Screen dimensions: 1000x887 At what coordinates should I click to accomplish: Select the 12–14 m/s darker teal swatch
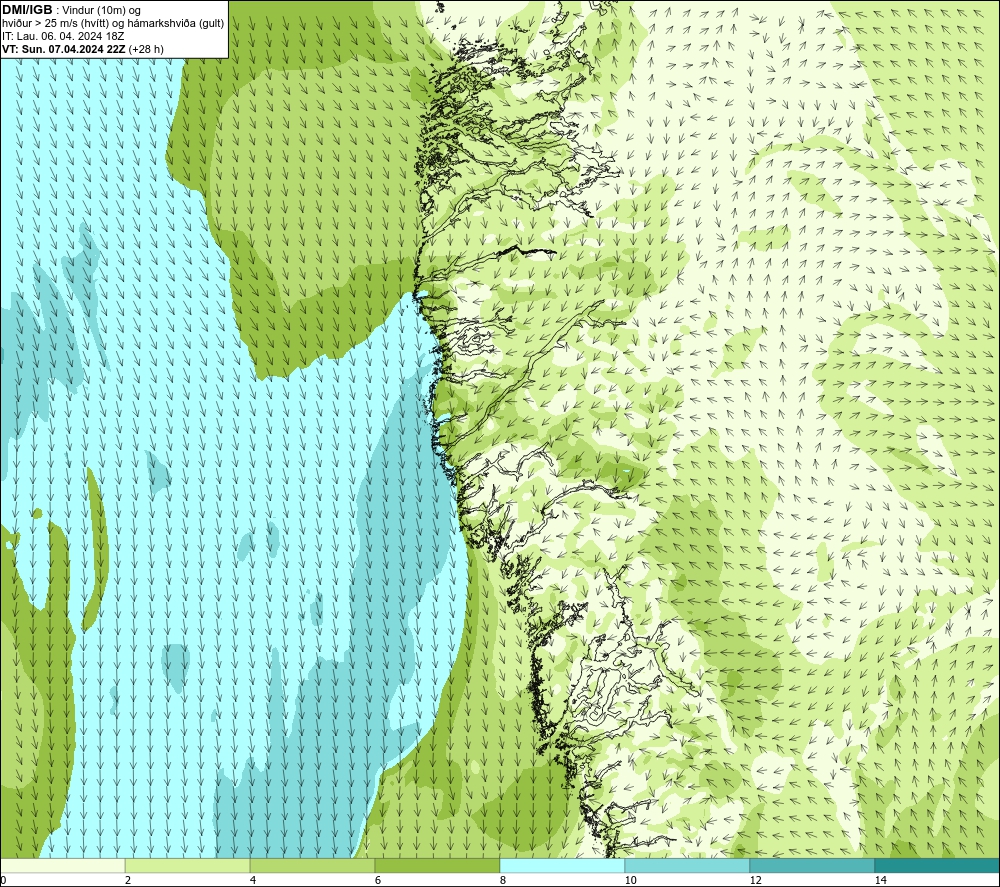click(812, 865)
